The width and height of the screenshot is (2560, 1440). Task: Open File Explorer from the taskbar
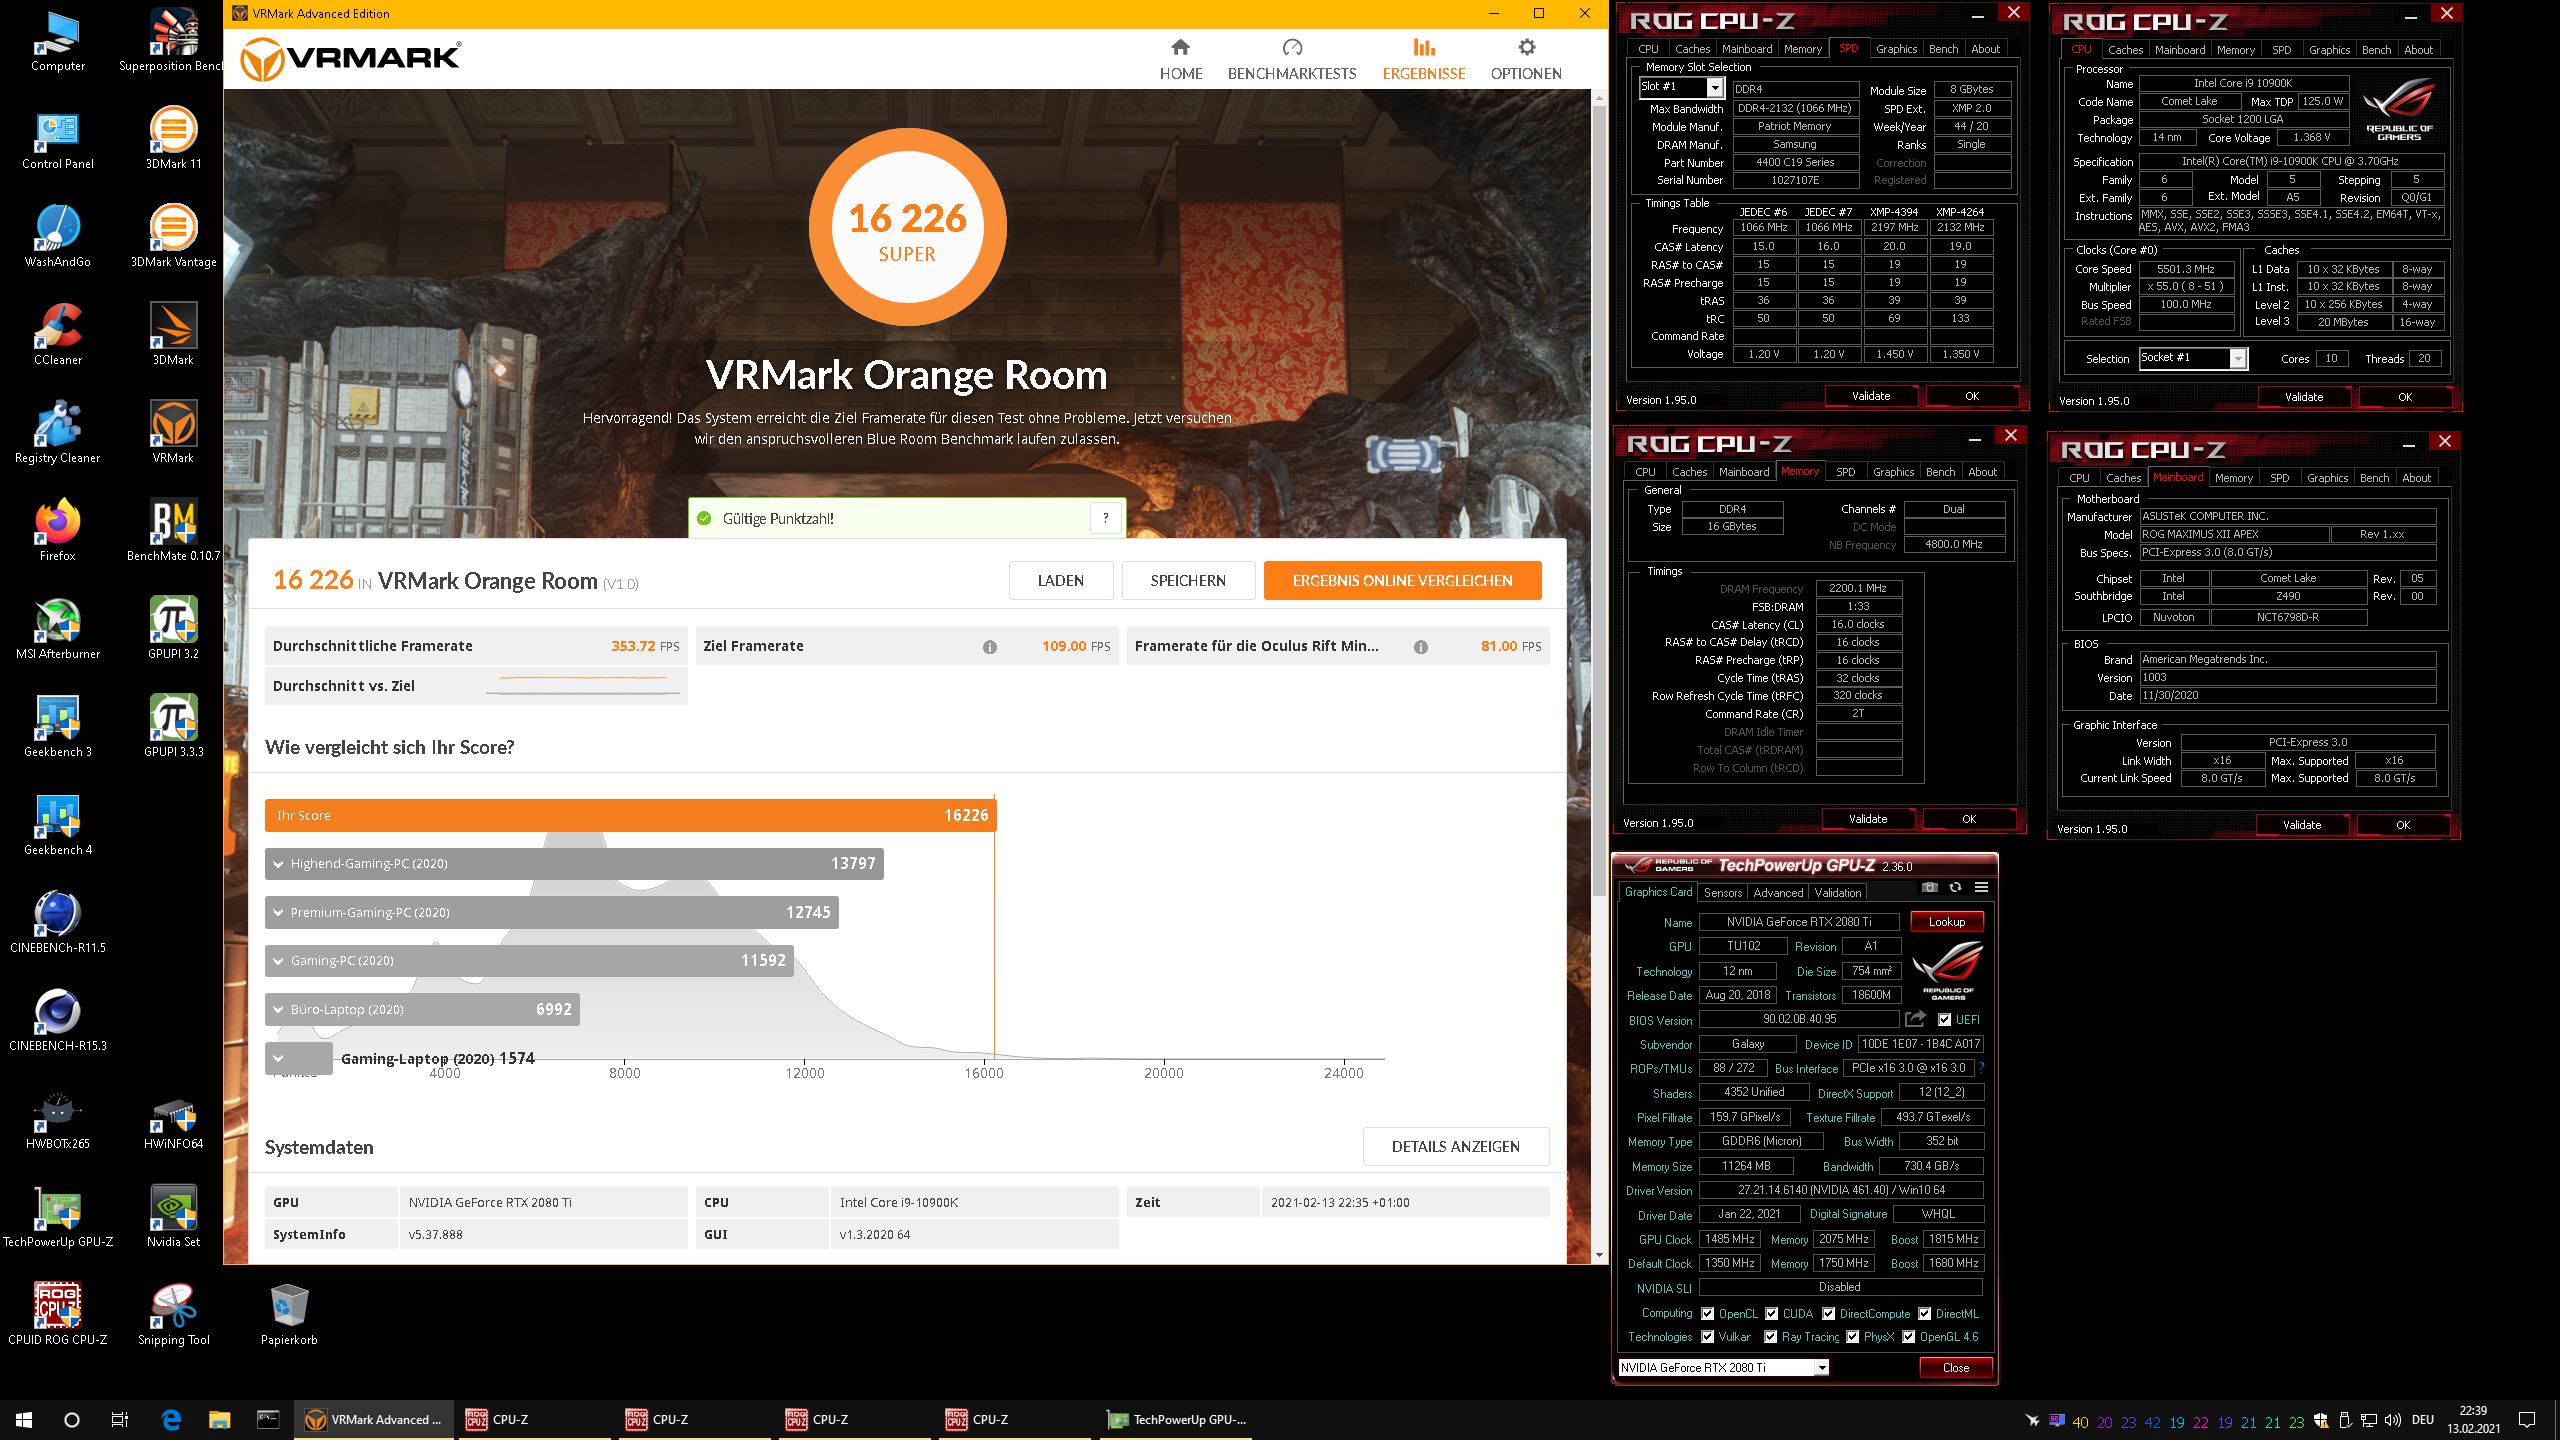click(219, 1420)
